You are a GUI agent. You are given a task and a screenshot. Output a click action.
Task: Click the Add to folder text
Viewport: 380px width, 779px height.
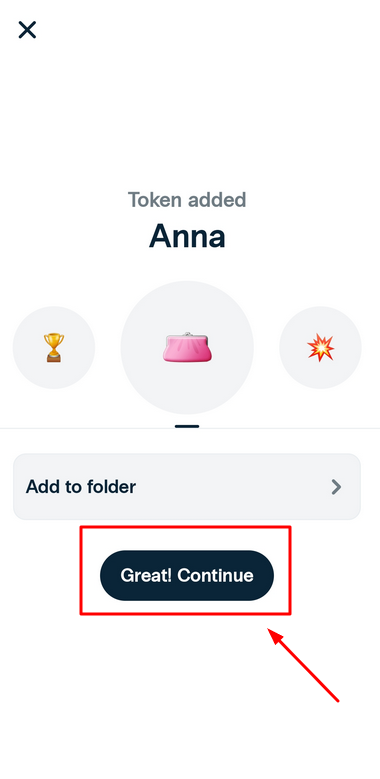coord(80,486)
